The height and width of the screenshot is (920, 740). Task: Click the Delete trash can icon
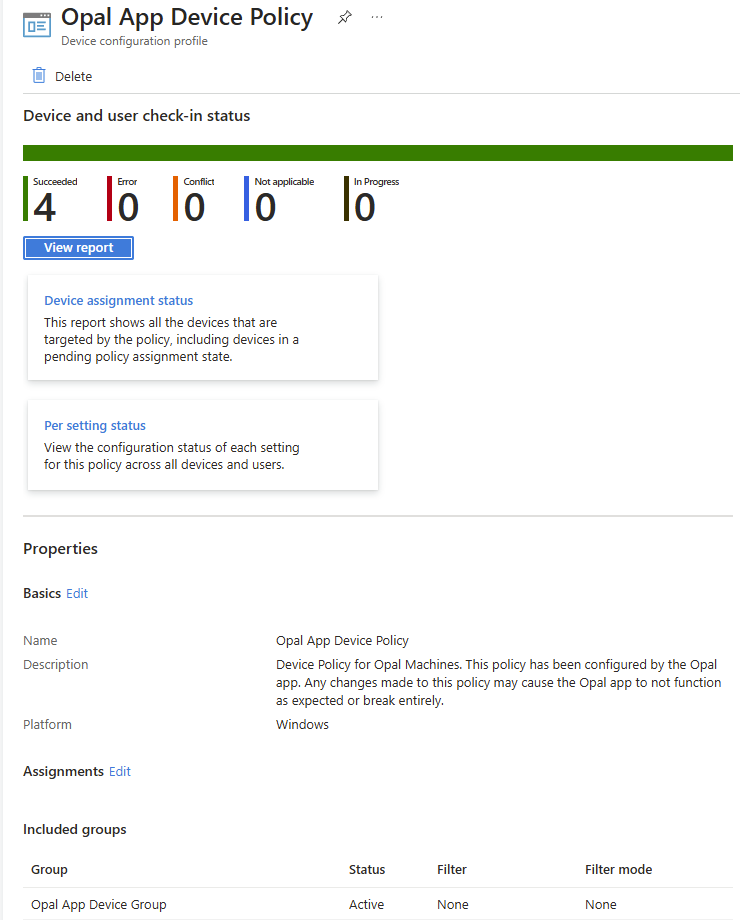coord(39,76)
